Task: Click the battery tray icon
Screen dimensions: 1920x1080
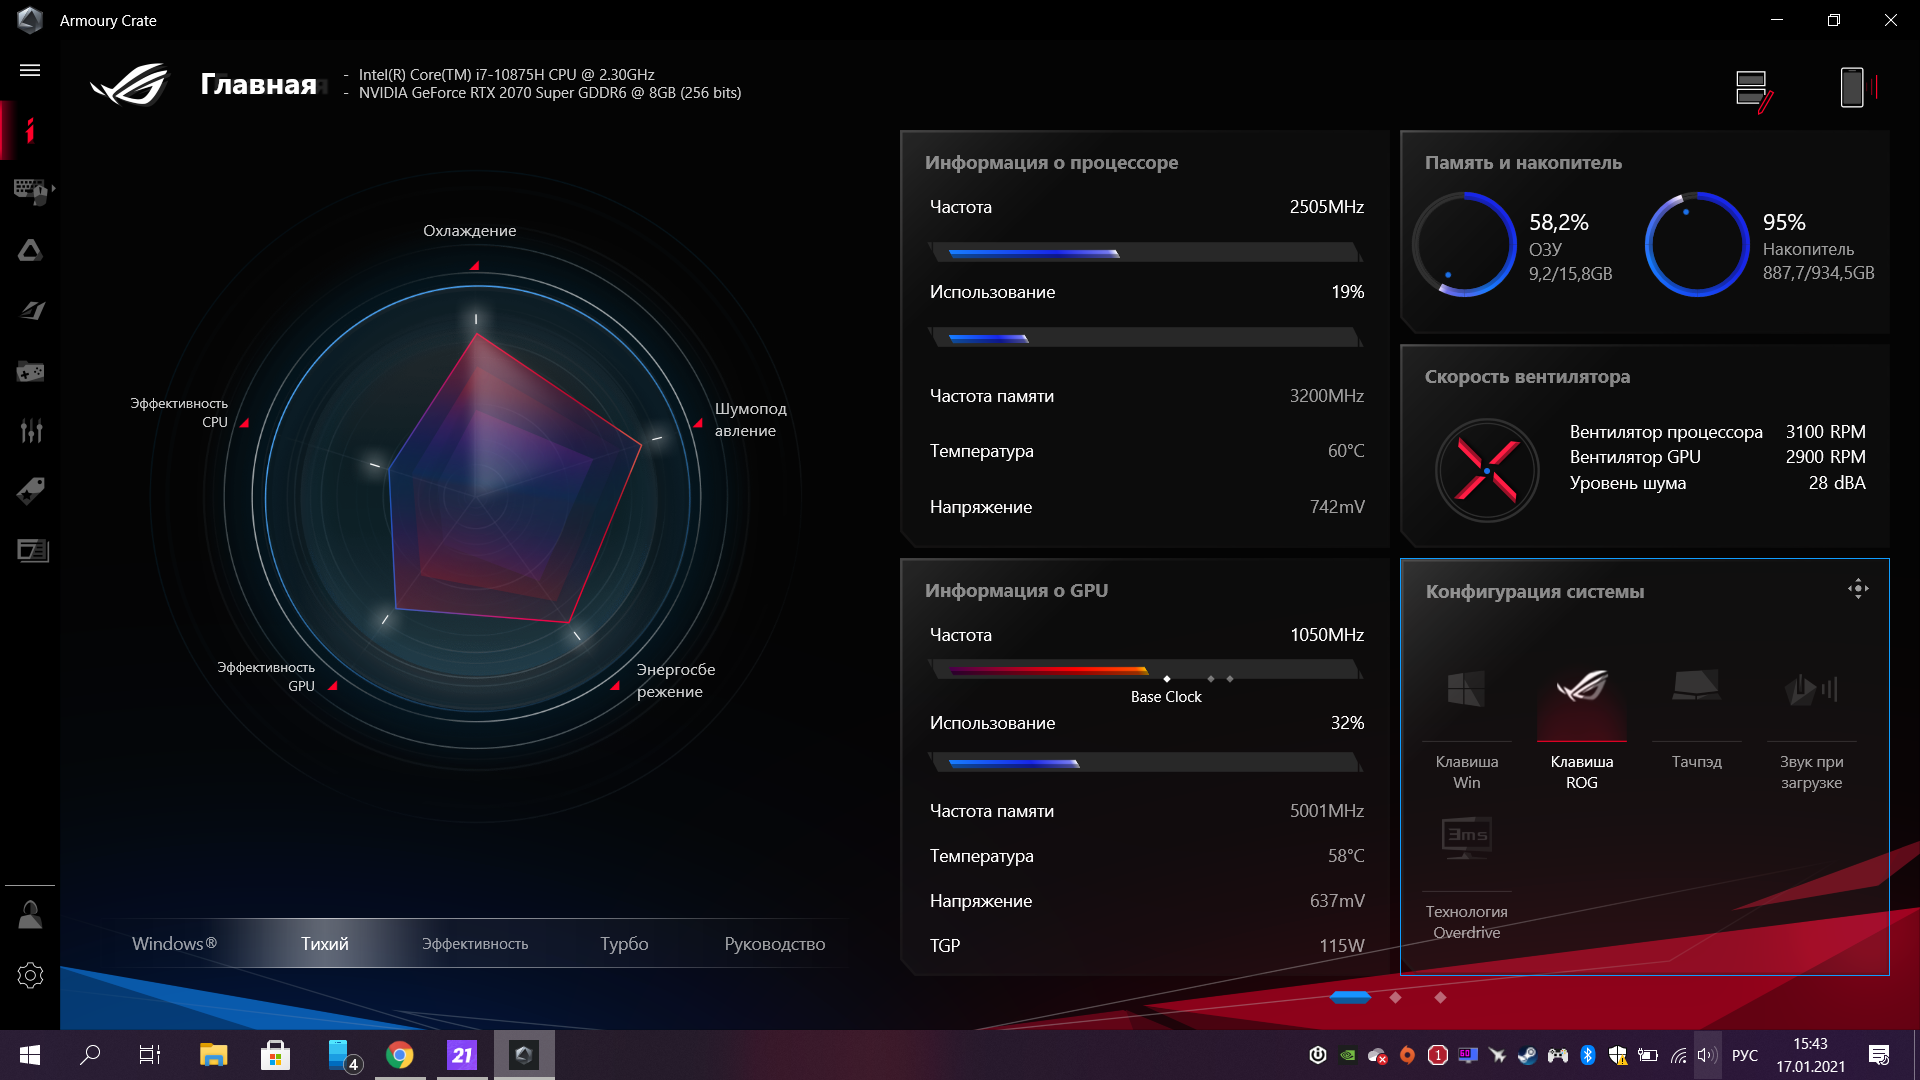Action: coord(1648,1055)
